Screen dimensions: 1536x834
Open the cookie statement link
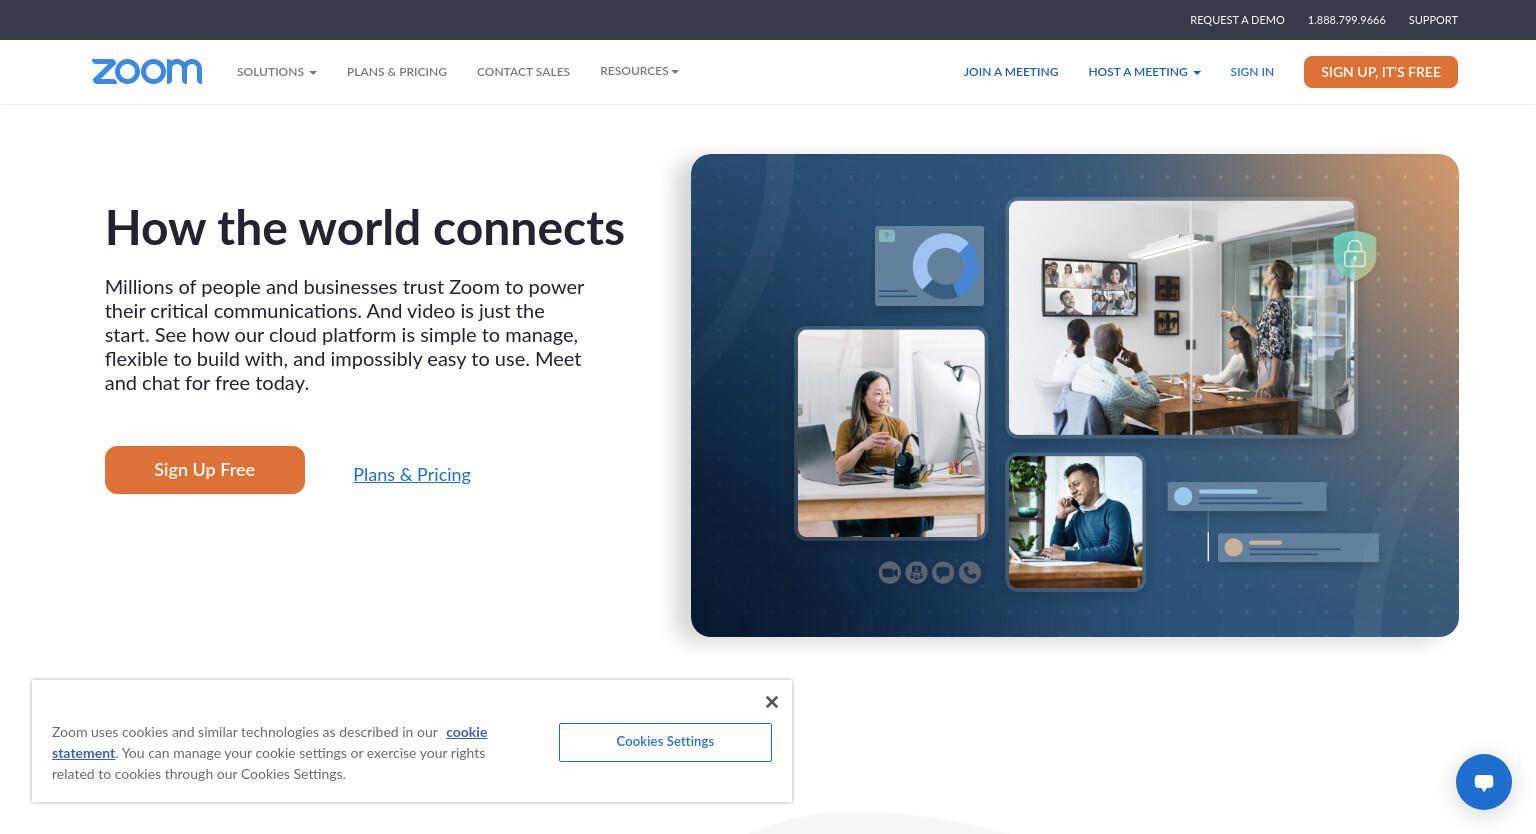[x=270, y=743]
